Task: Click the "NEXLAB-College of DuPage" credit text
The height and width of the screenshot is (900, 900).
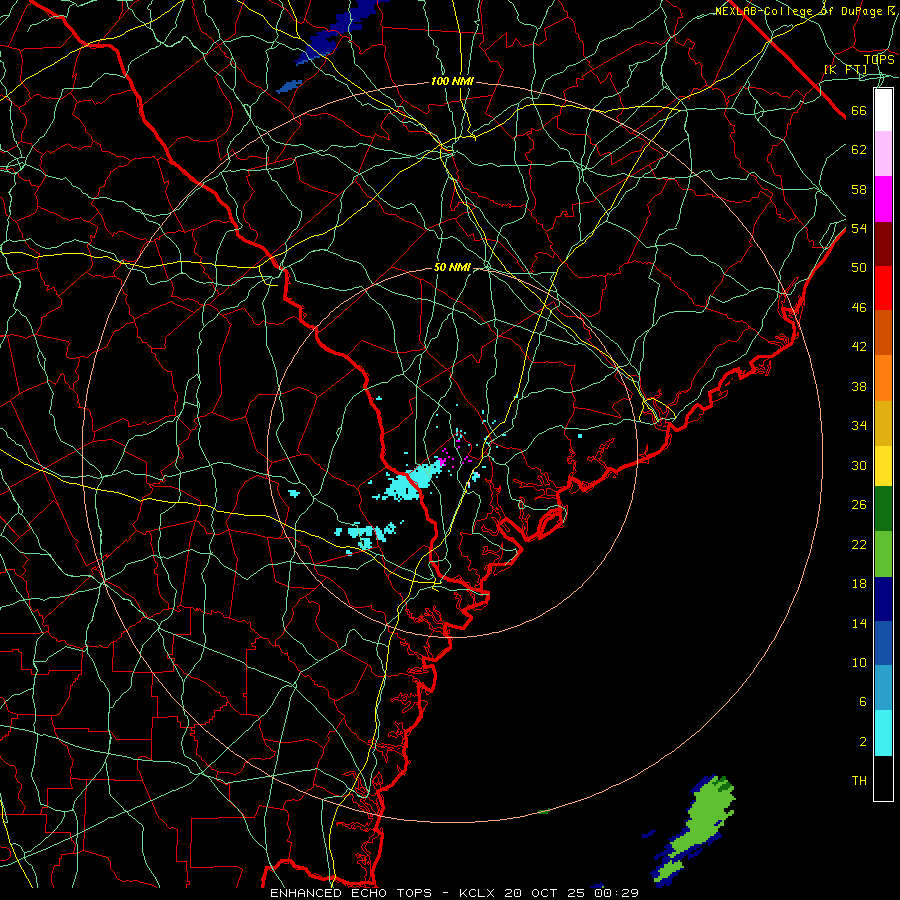Action: [799, 11]
